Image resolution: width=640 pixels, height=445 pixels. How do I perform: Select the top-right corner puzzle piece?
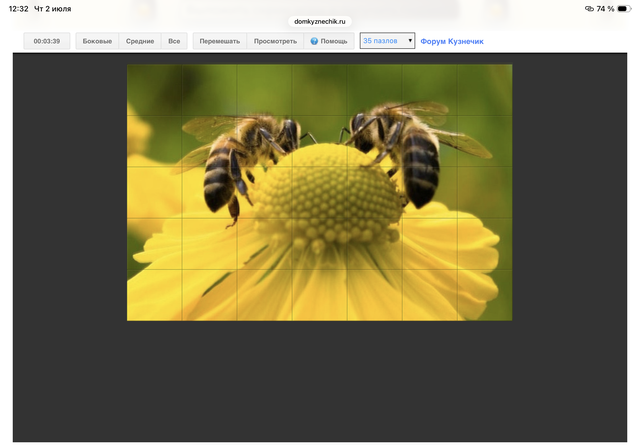(x=484, y=90)
